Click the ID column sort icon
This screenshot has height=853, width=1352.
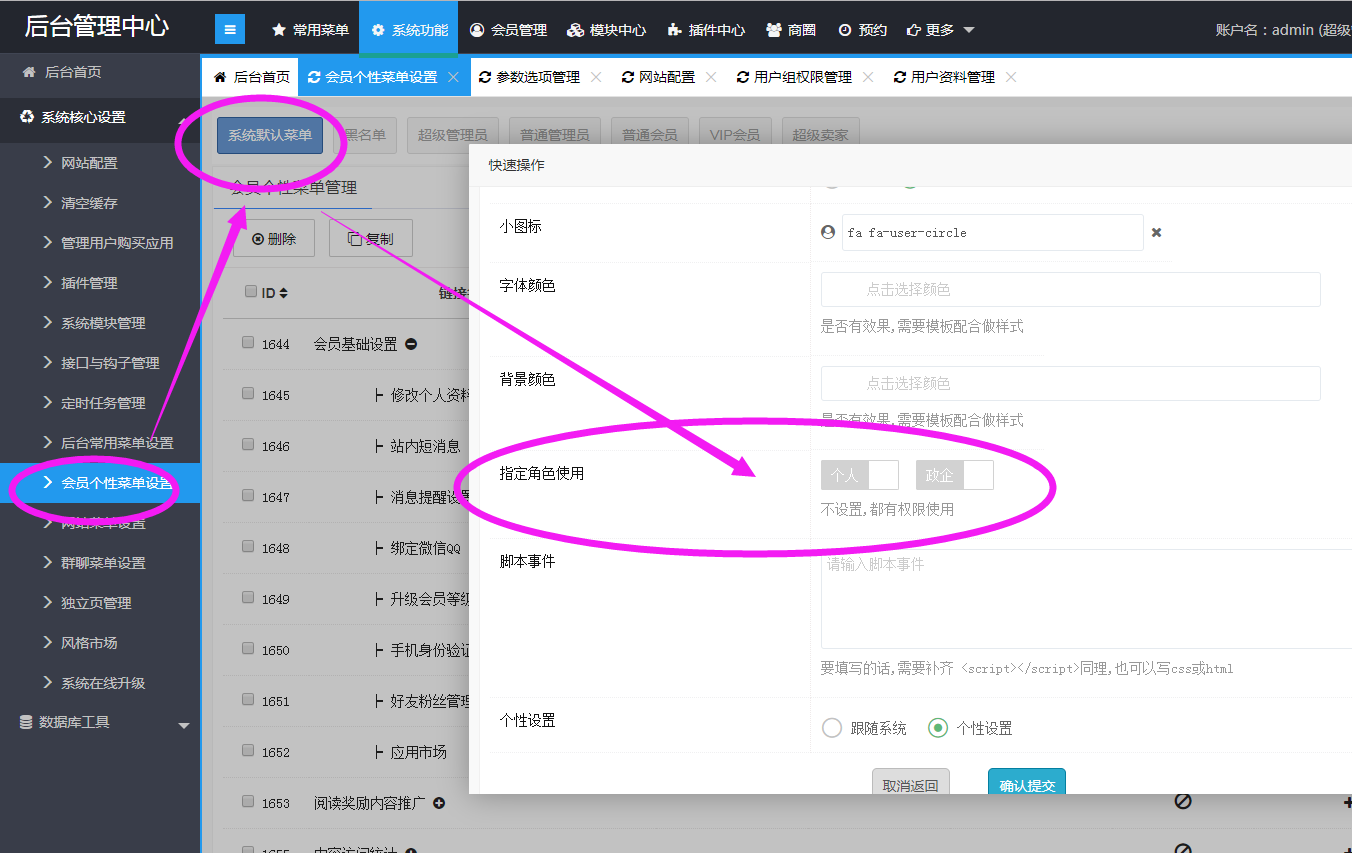[x=284, y=293]
